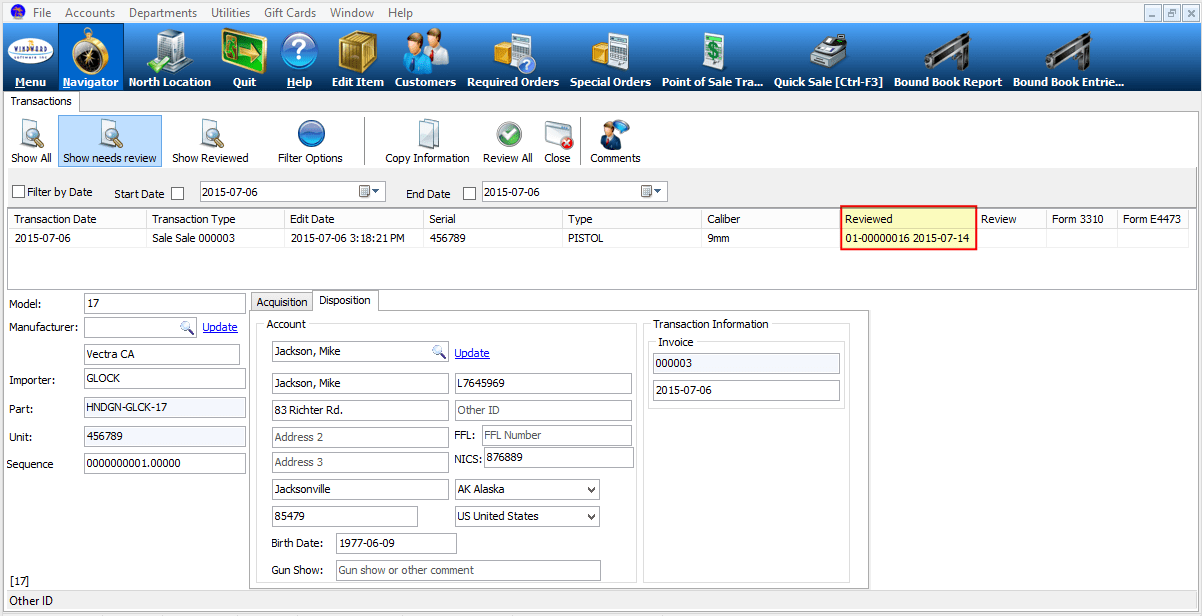Image resolution: width=1202 pixels, height=616 pixels.
Task: Click the Address 2 field
Action: click(360, 437)
